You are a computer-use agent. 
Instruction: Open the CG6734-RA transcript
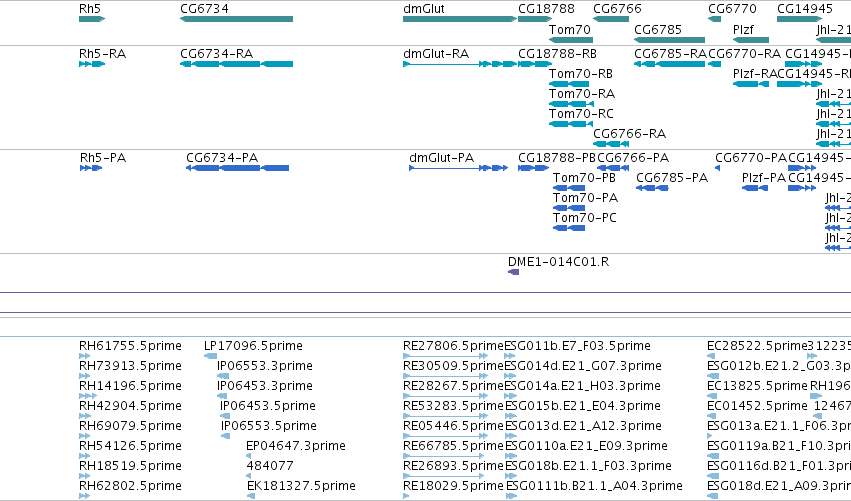(x=217, y=54)
